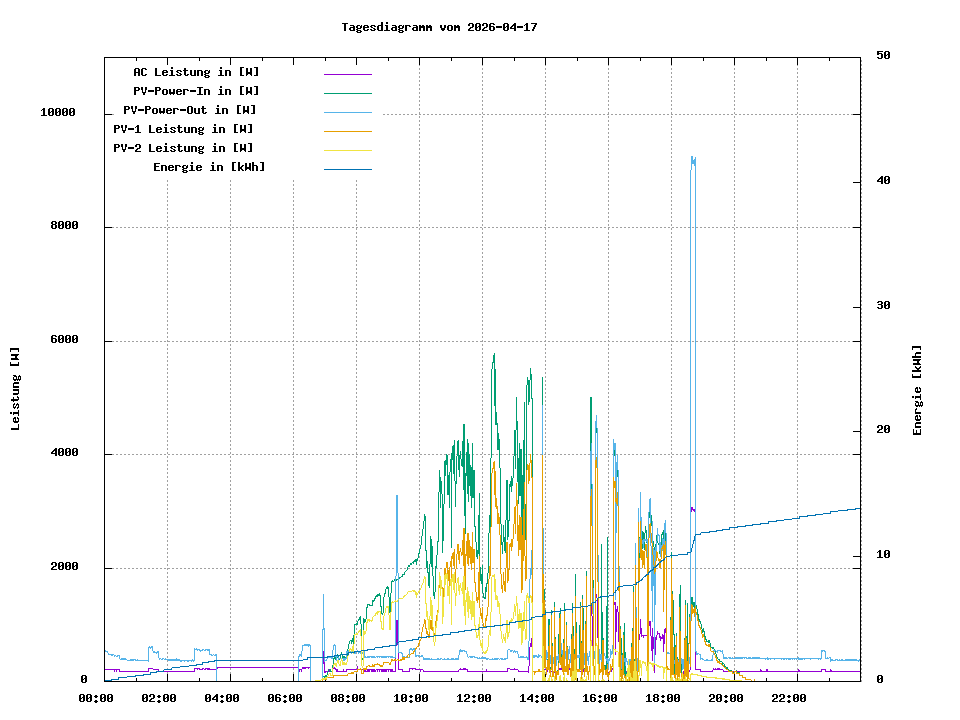The height and width of the screenshot is (720, 960).
Task: Click the 10000 tick label on left axis
Action: tap(58, 113)
